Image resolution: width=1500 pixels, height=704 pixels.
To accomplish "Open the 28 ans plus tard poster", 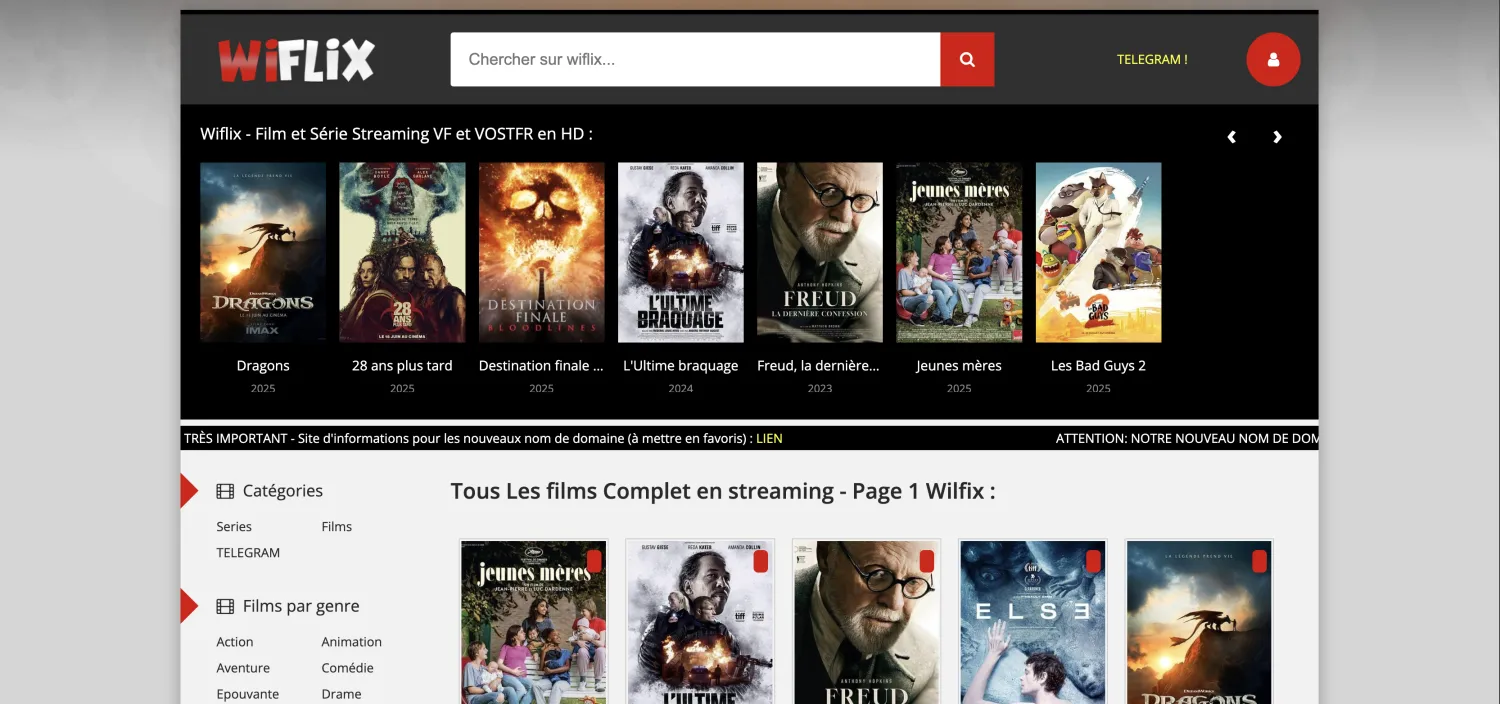I will pyautogui.click(x=402, y=253).
